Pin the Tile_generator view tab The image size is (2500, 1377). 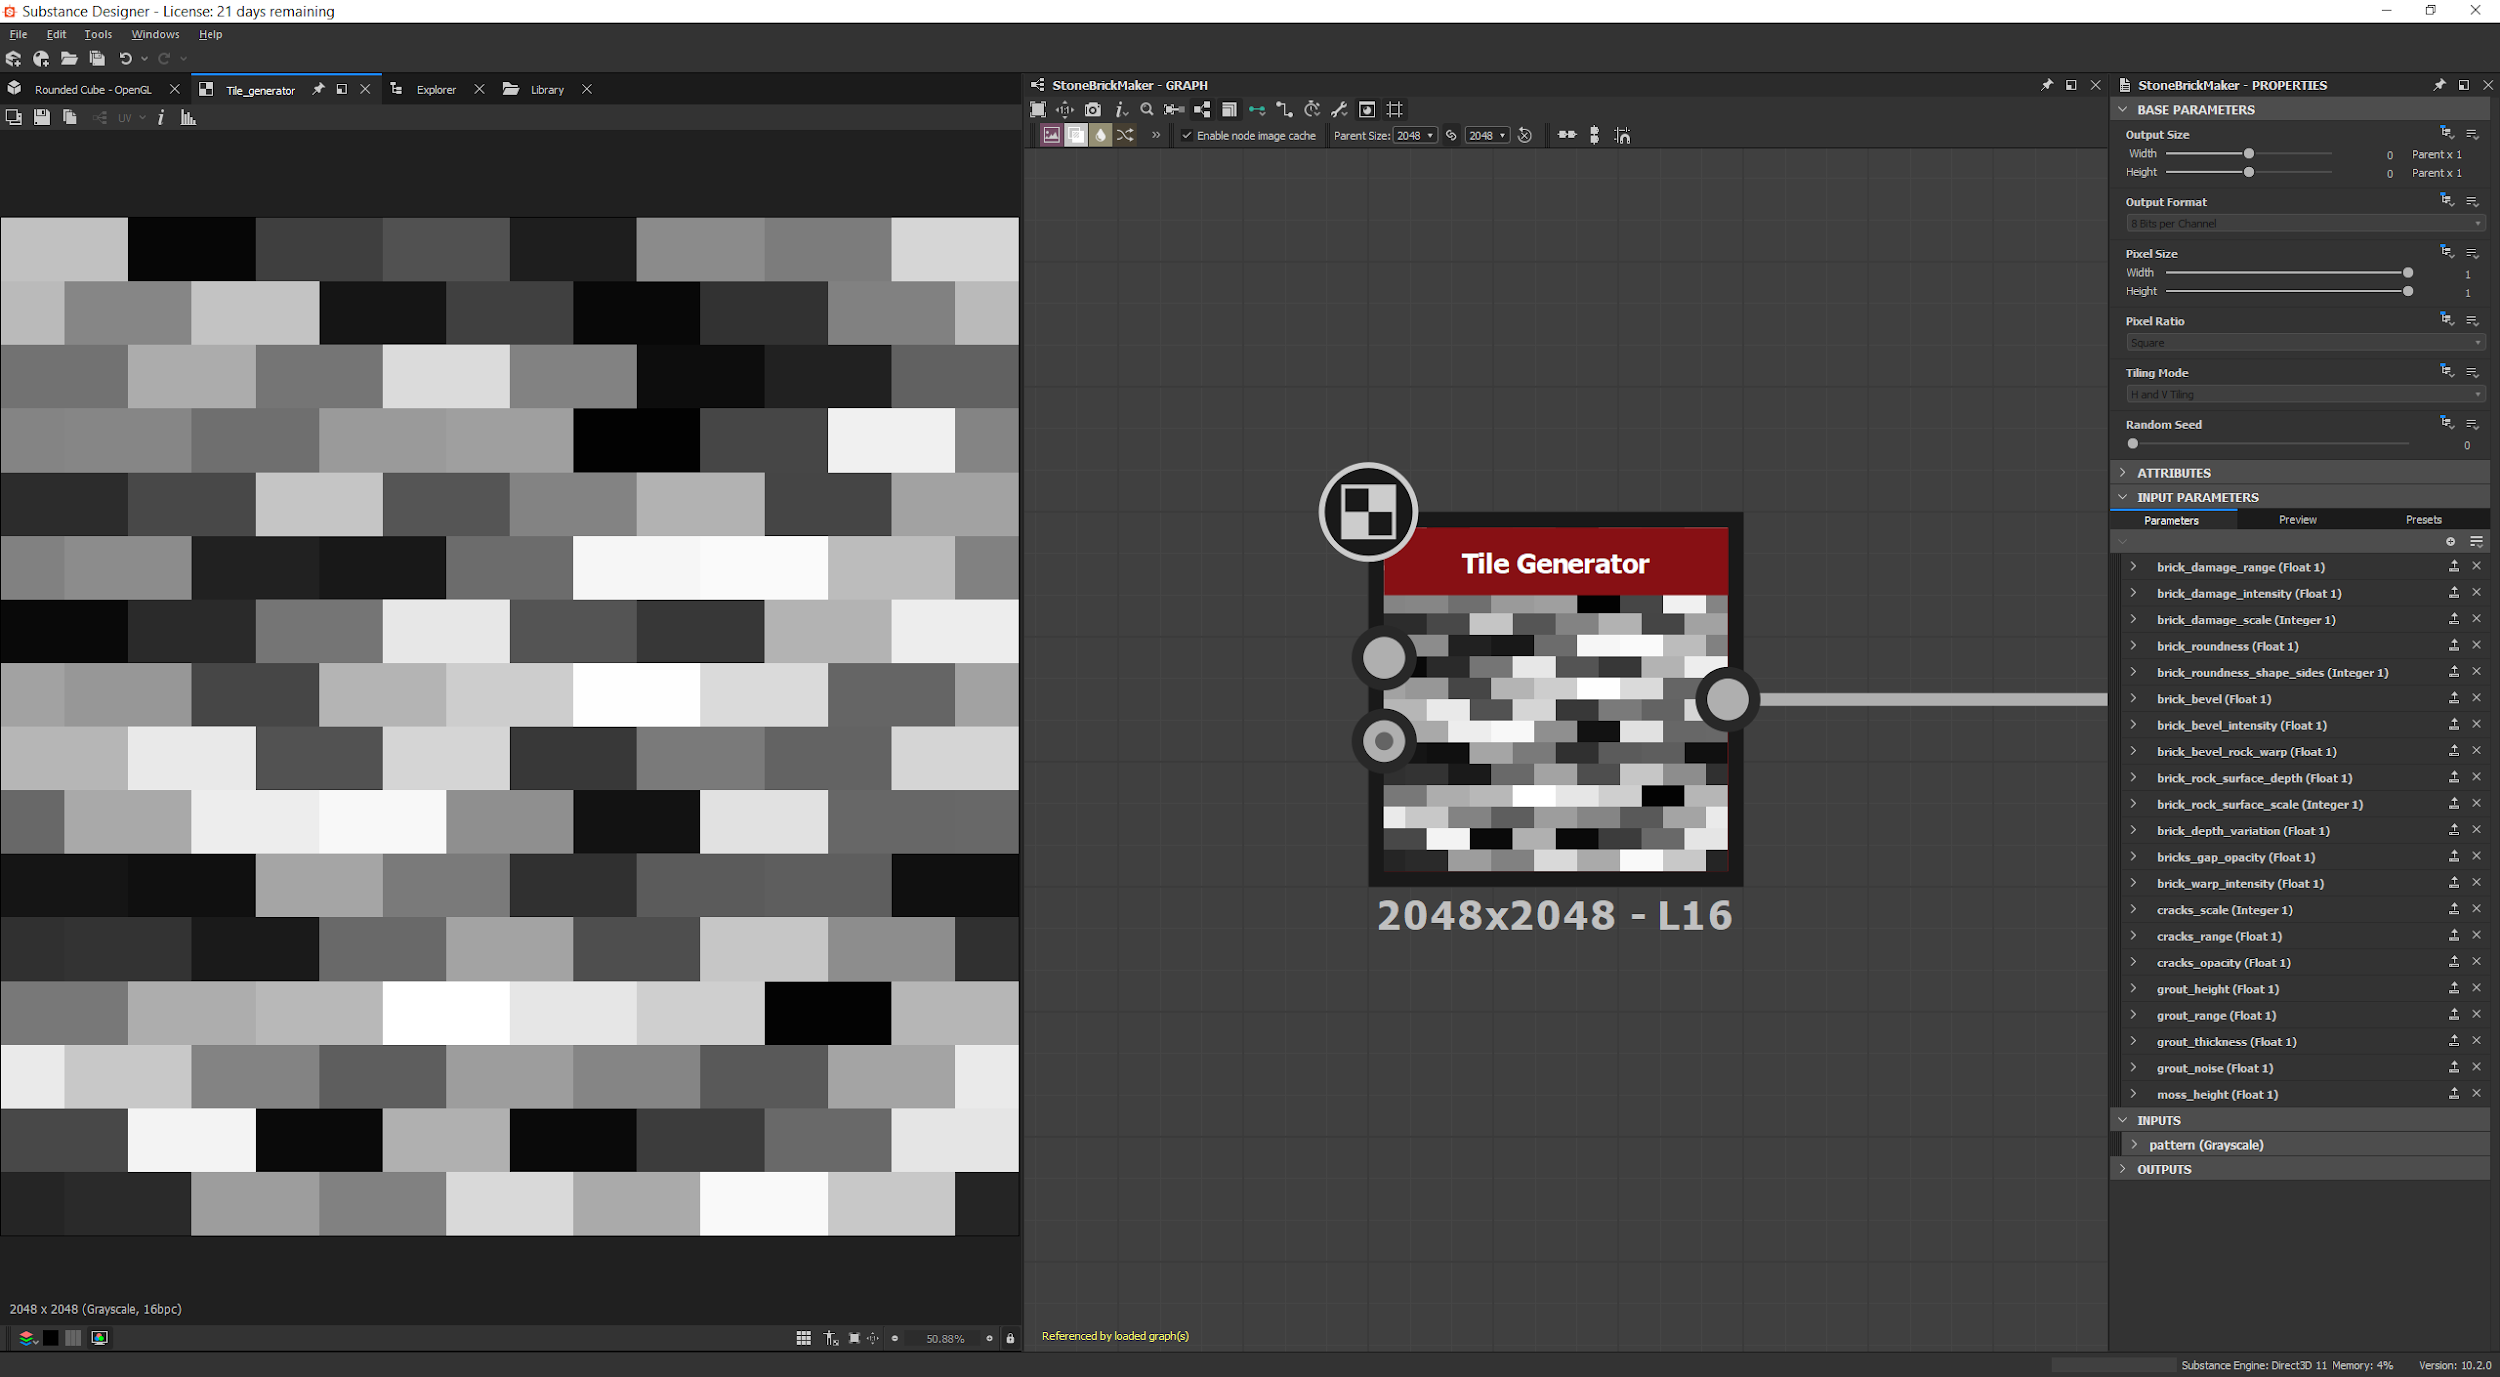pyautogui.click(x=318, y=89)
